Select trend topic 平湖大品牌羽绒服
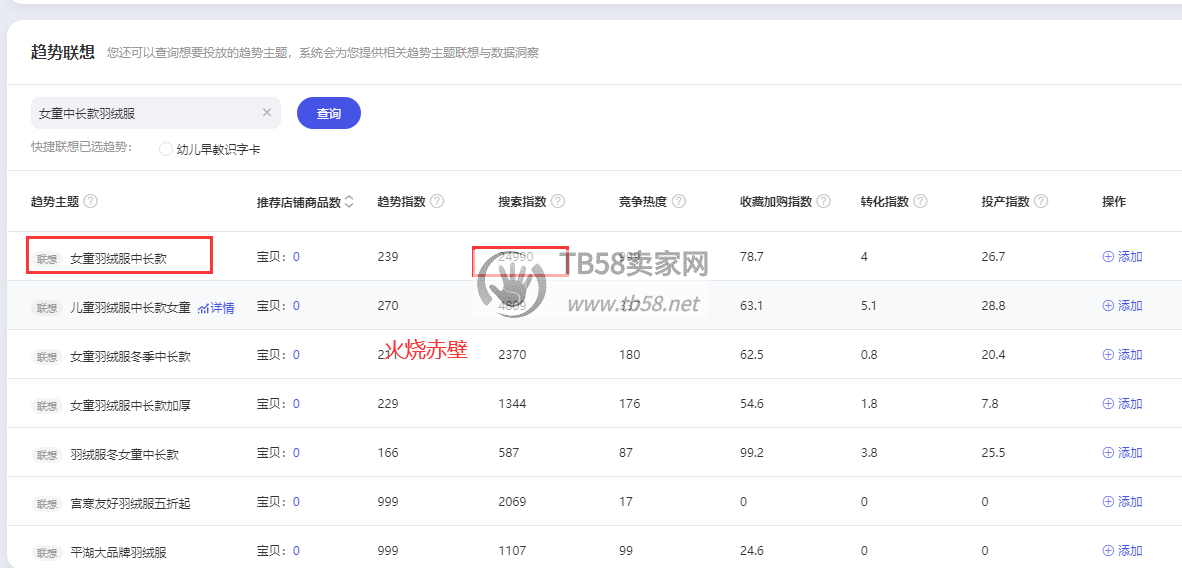 point(118,552)
